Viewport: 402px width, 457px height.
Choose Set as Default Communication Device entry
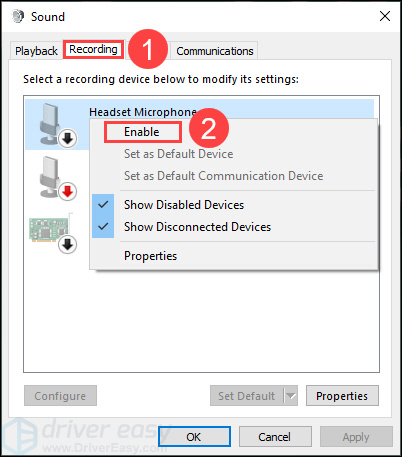[224, 176]
